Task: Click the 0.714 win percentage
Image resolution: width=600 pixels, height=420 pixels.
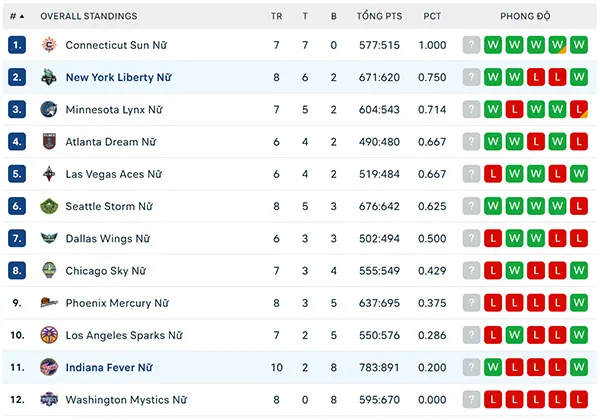Action: point(432,109)
